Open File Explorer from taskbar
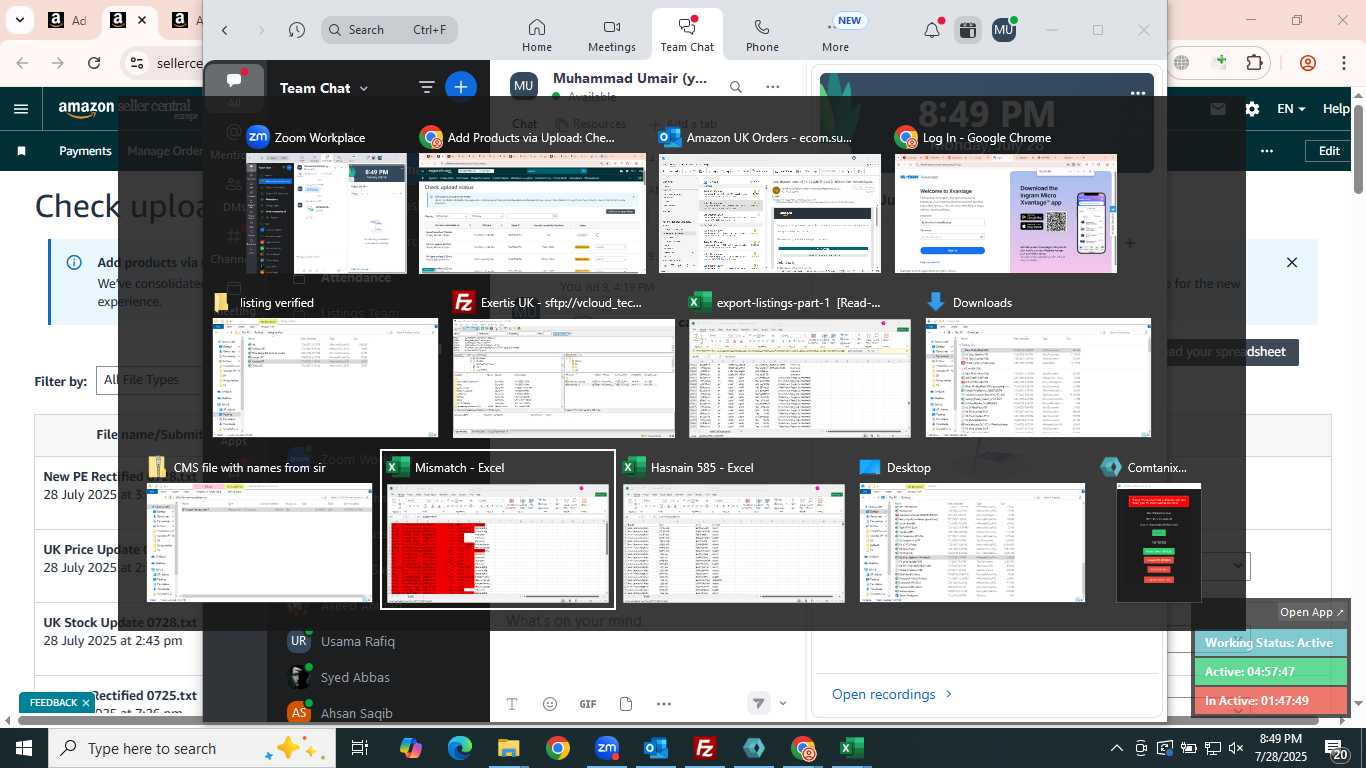The width and height of the screenshot is (1366, 768). click(x=508, y=748)
